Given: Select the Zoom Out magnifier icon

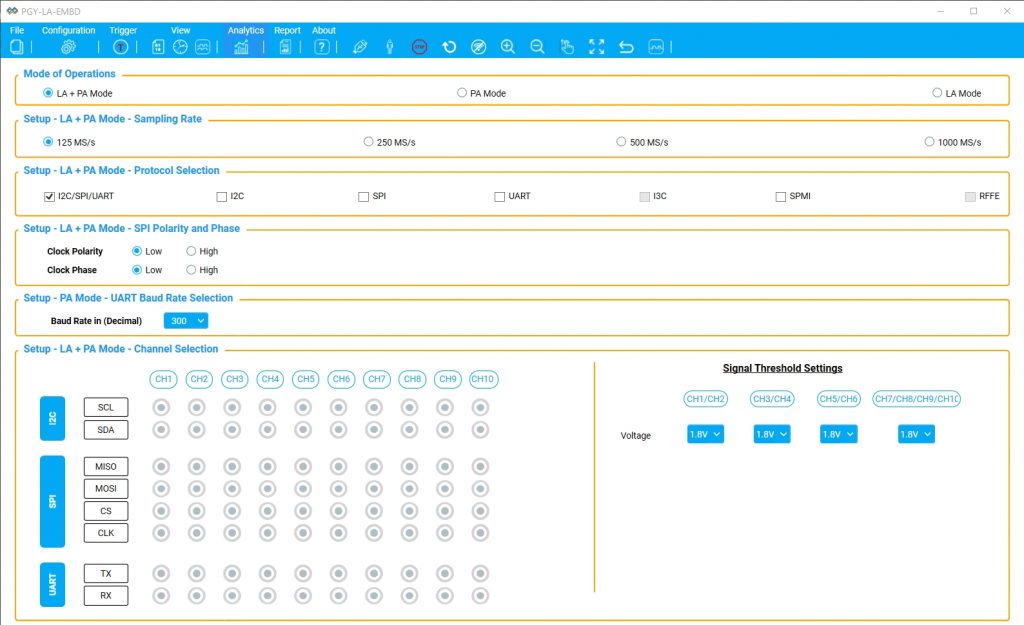Looking at the screenshot, I should 537,47.
